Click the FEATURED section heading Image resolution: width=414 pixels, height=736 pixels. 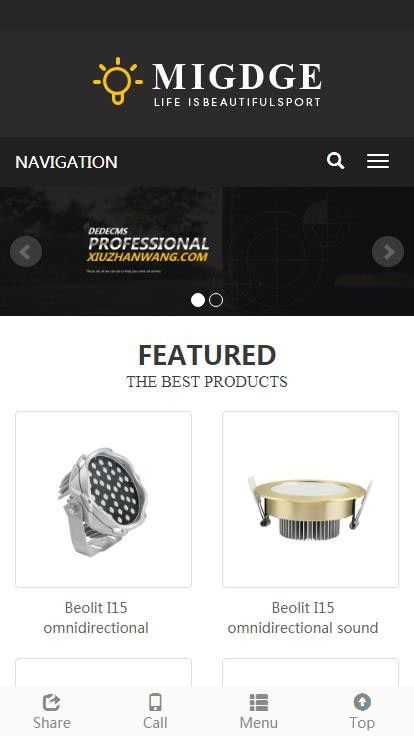pyautogui.click(x=207, y=355)
